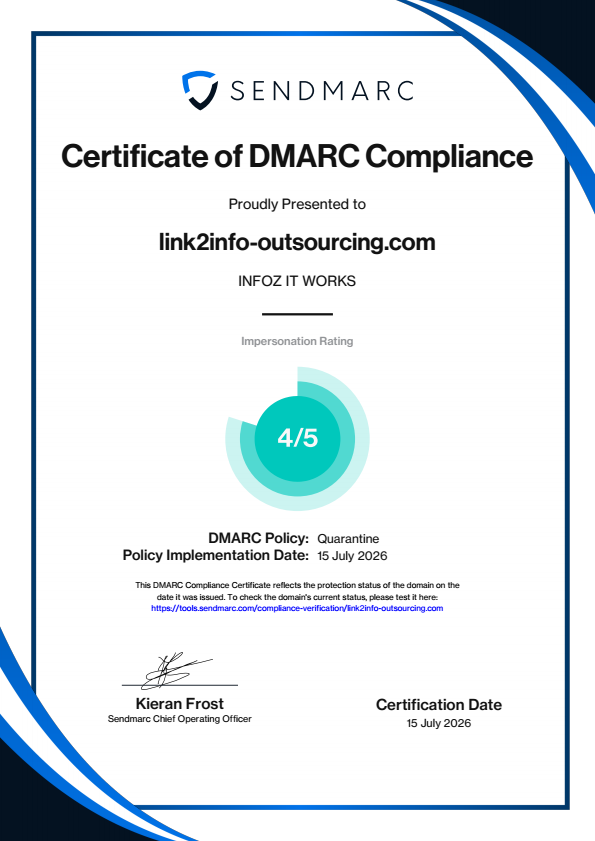This screenshot has width=595, height=841.
Task: Click the domain name 'link2info-outsourcing.com' heading
Action: (297, 242)
